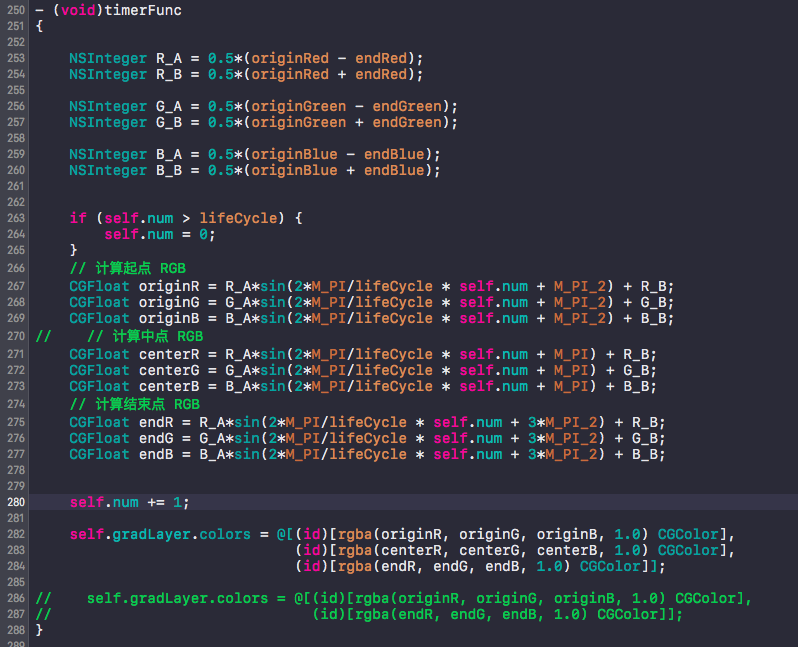
Task: Click endBlue on line 260
Action: (394, 171)
